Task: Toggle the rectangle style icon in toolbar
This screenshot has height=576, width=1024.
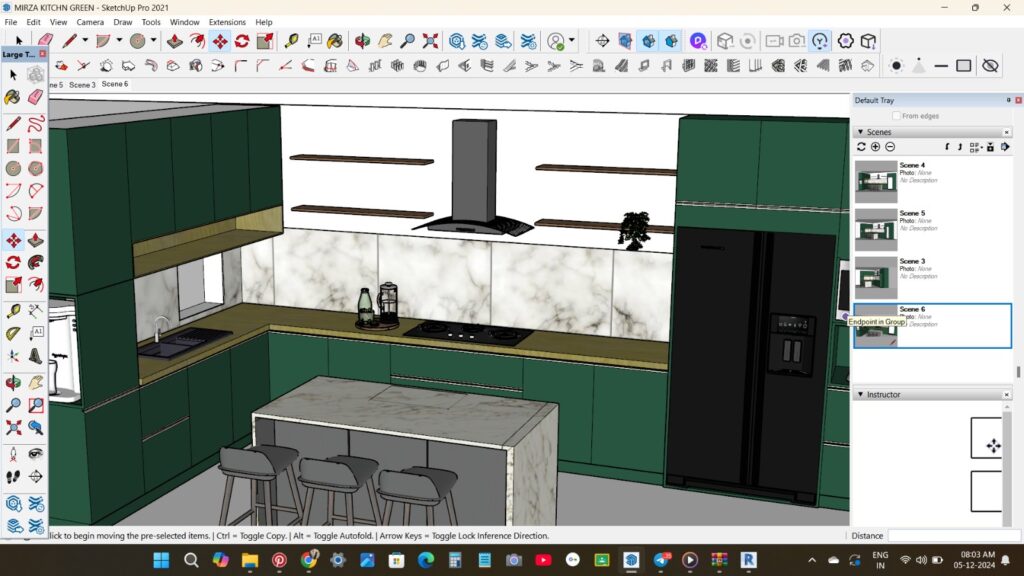Action: point(963,65)
